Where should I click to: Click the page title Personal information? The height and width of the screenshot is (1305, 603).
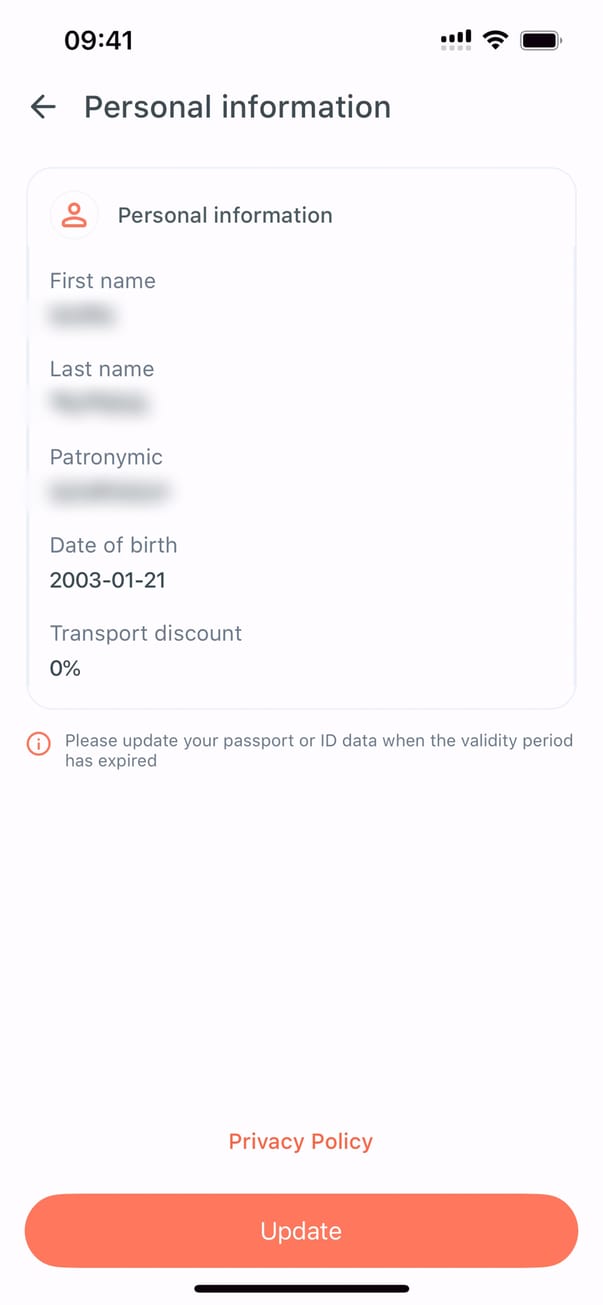237,107
